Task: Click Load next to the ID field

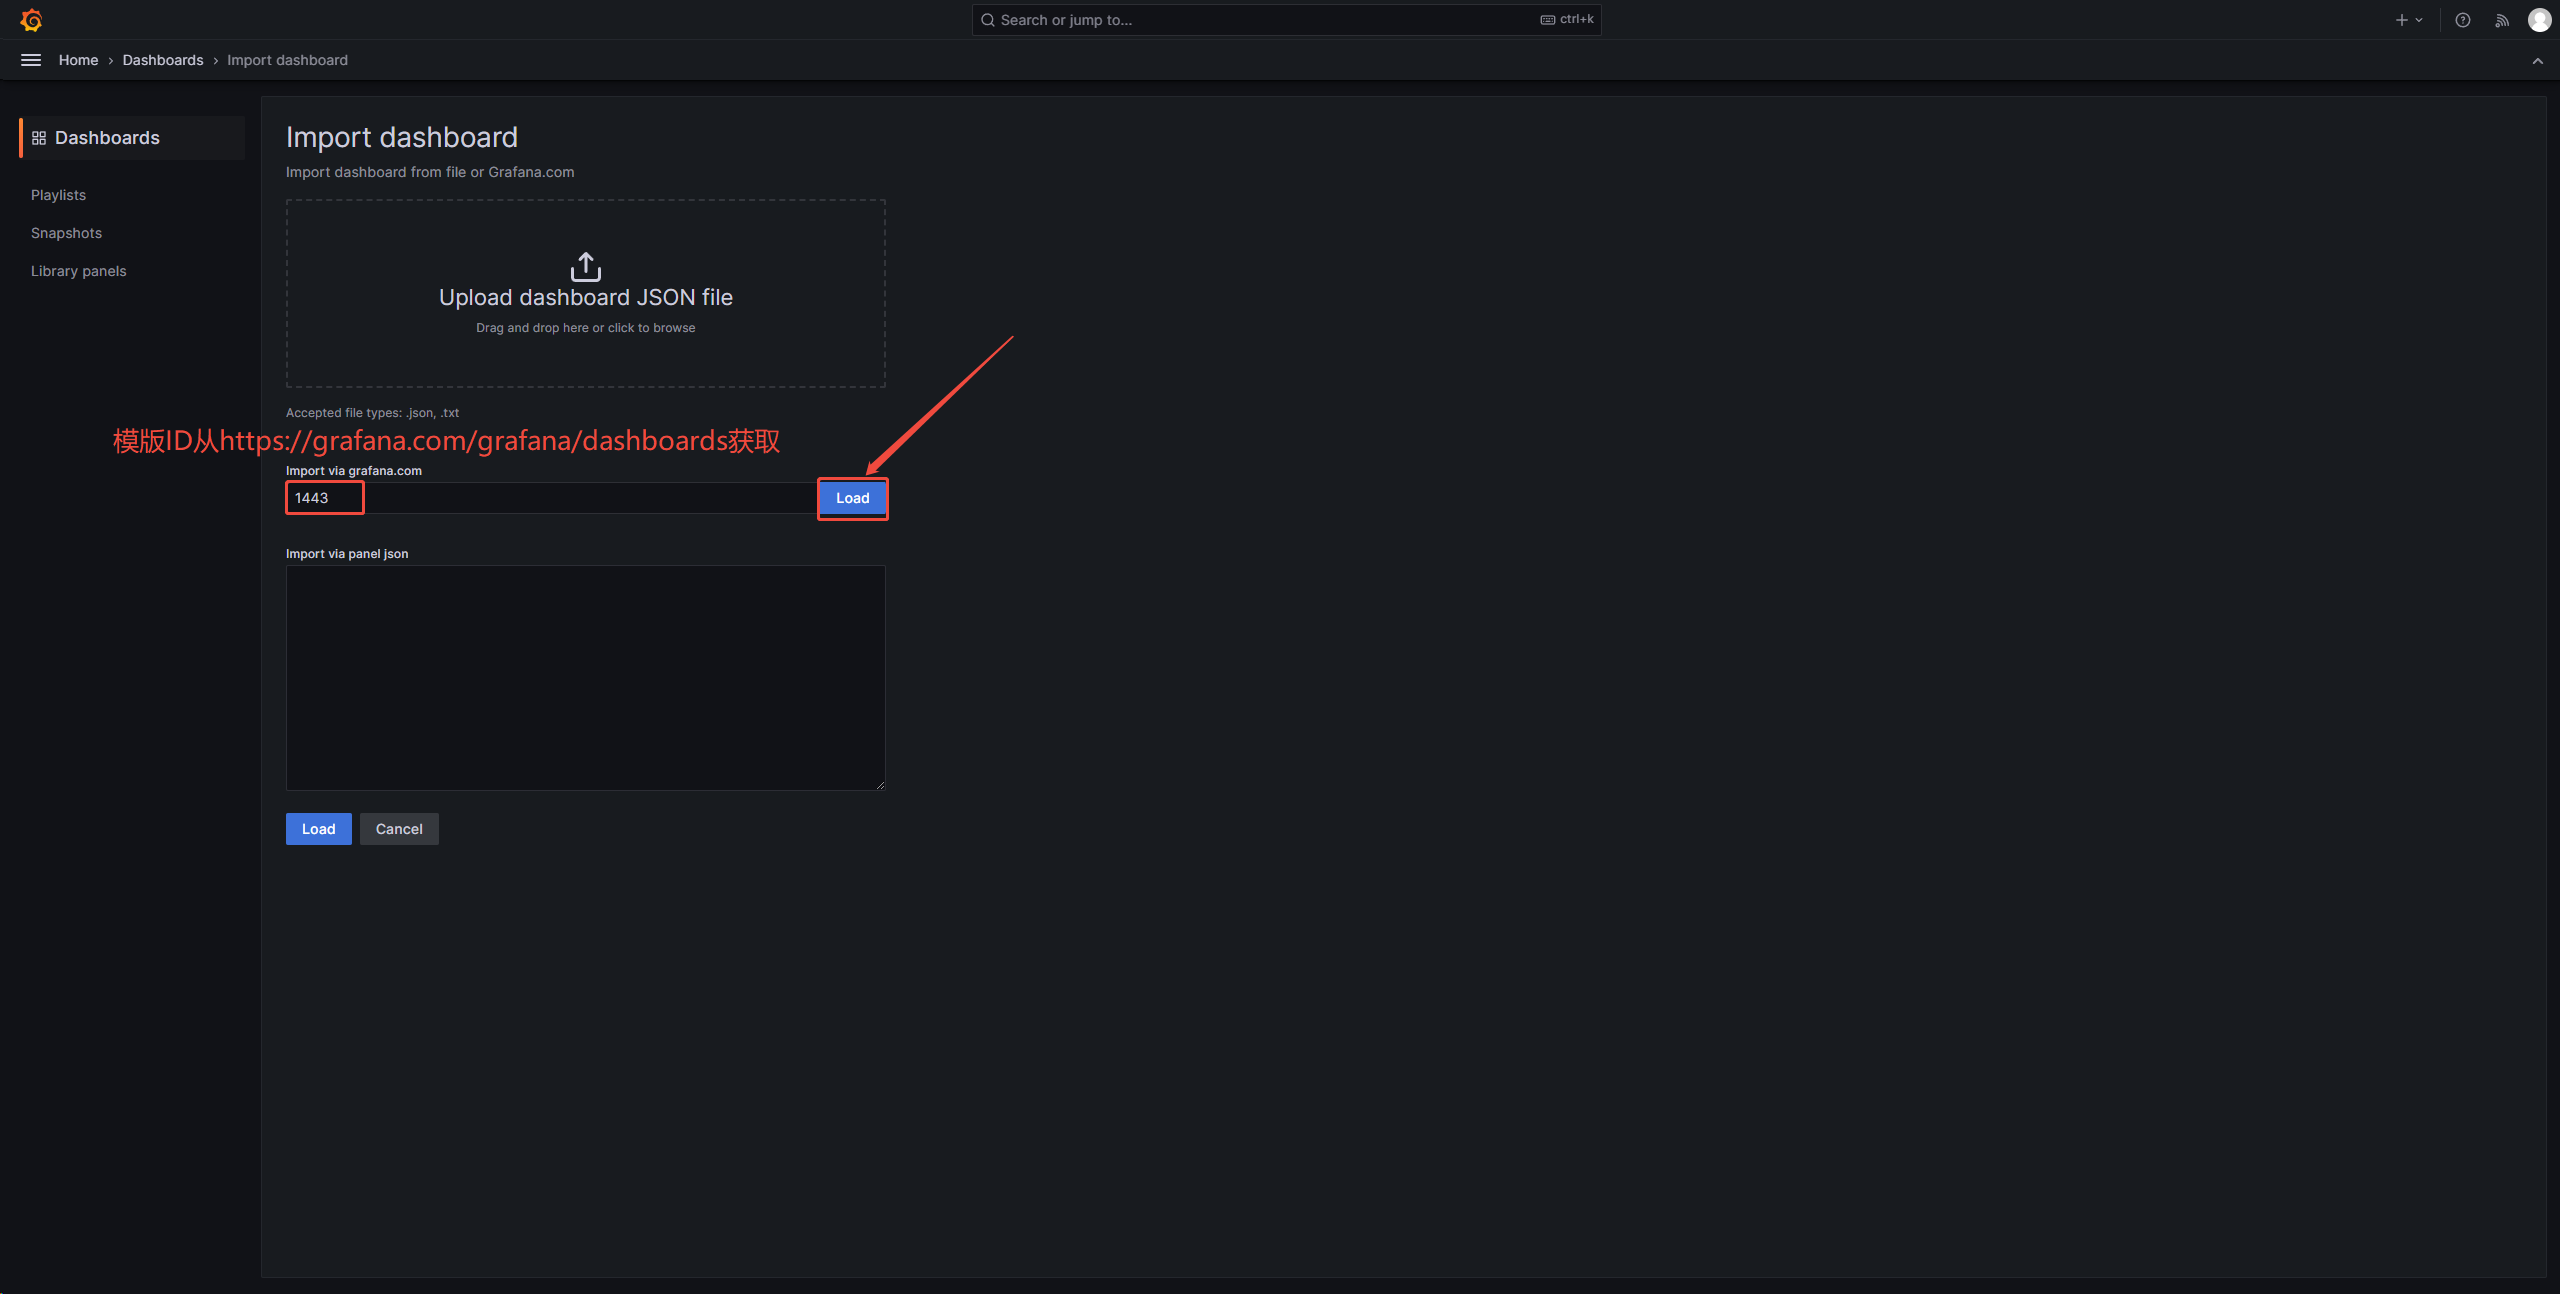Action: pos(853,498)
